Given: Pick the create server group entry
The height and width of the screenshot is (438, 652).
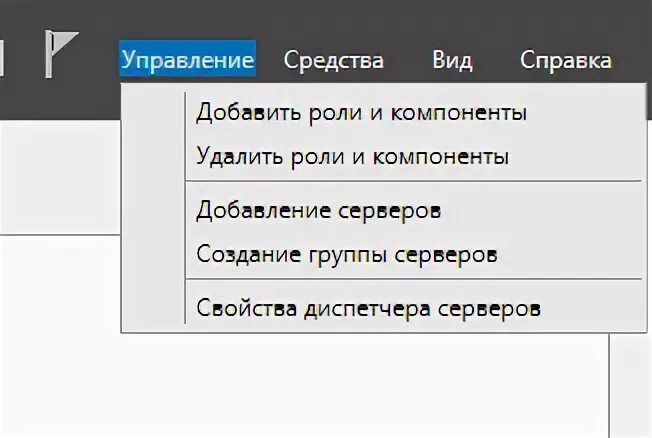Looking at the screenshot, I should point(346,255).
